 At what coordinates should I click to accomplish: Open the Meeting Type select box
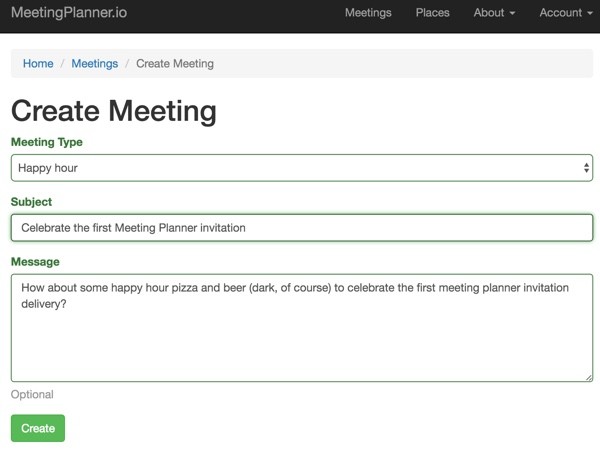point(302,168)
